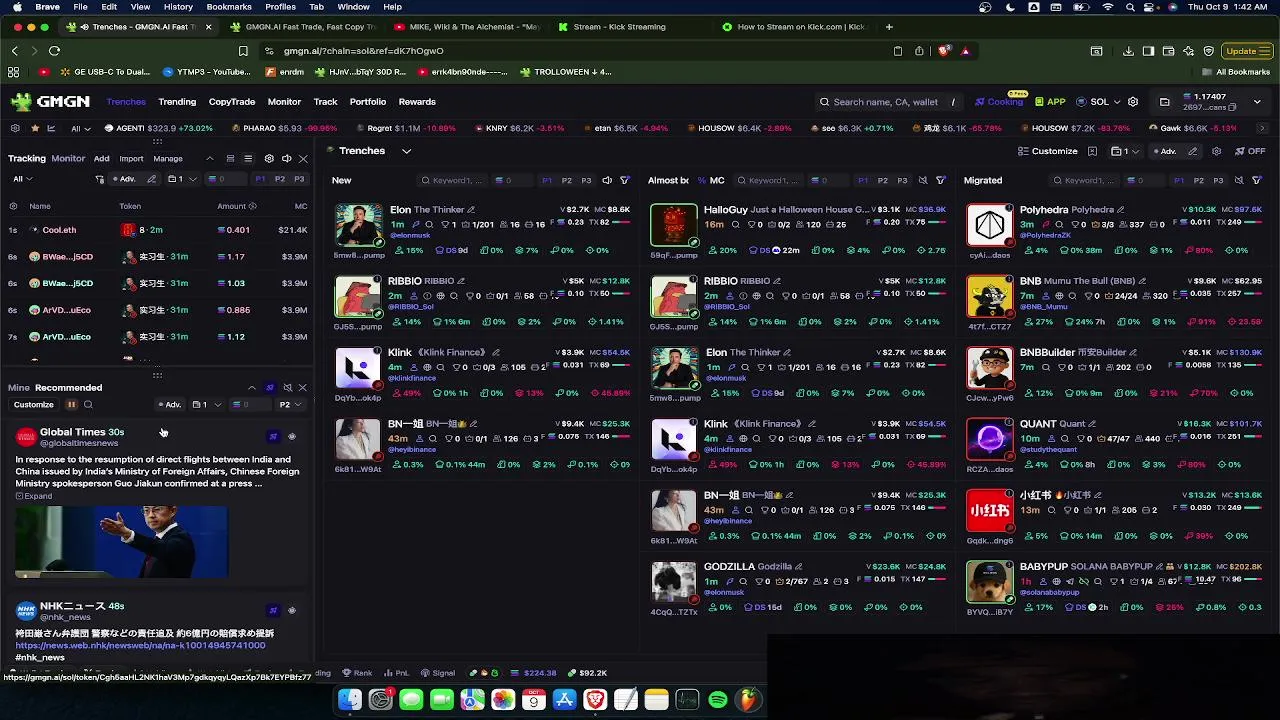This screenshot has height=720, width=1280.
Task: Open wallet count dropdown in Trenches header
Action: click(x=1126, y=151)
